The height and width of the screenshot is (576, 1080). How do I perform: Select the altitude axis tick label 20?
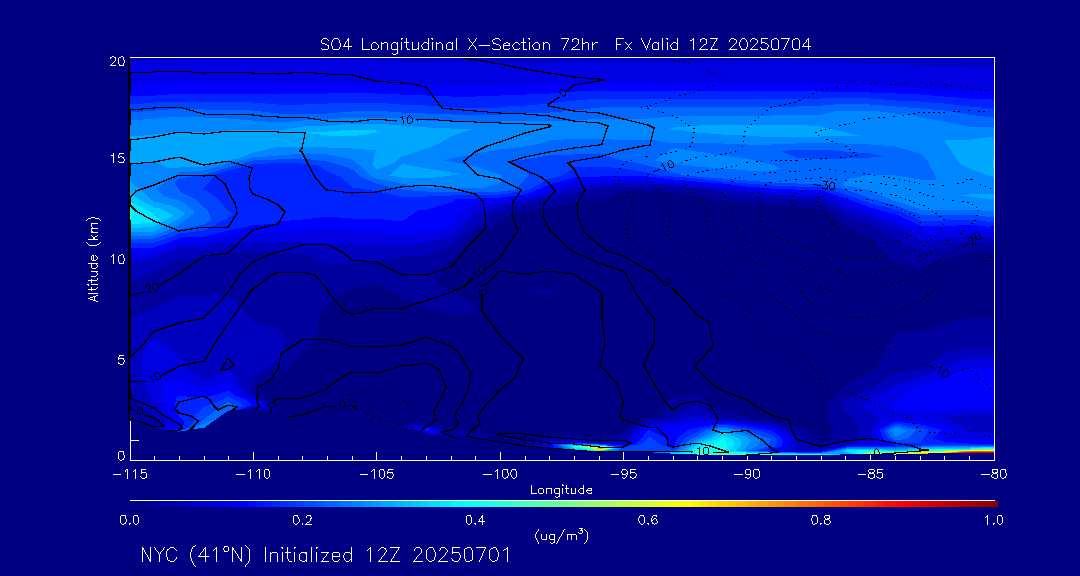coord(116,61)
